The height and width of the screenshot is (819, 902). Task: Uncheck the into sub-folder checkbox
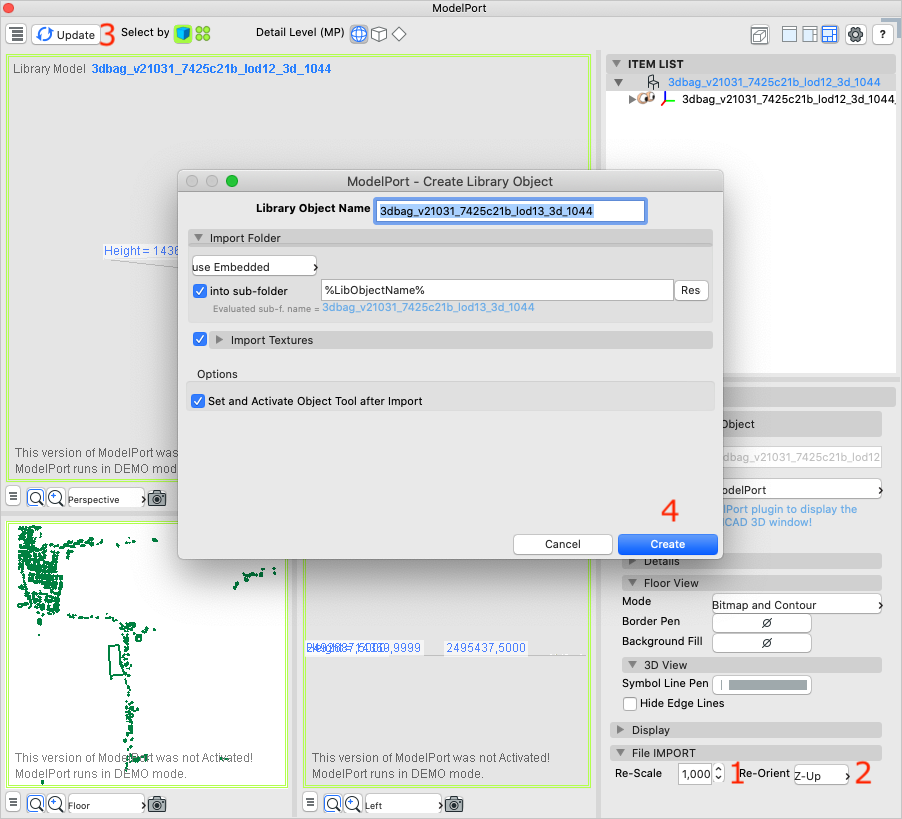[x=200, y=291]
